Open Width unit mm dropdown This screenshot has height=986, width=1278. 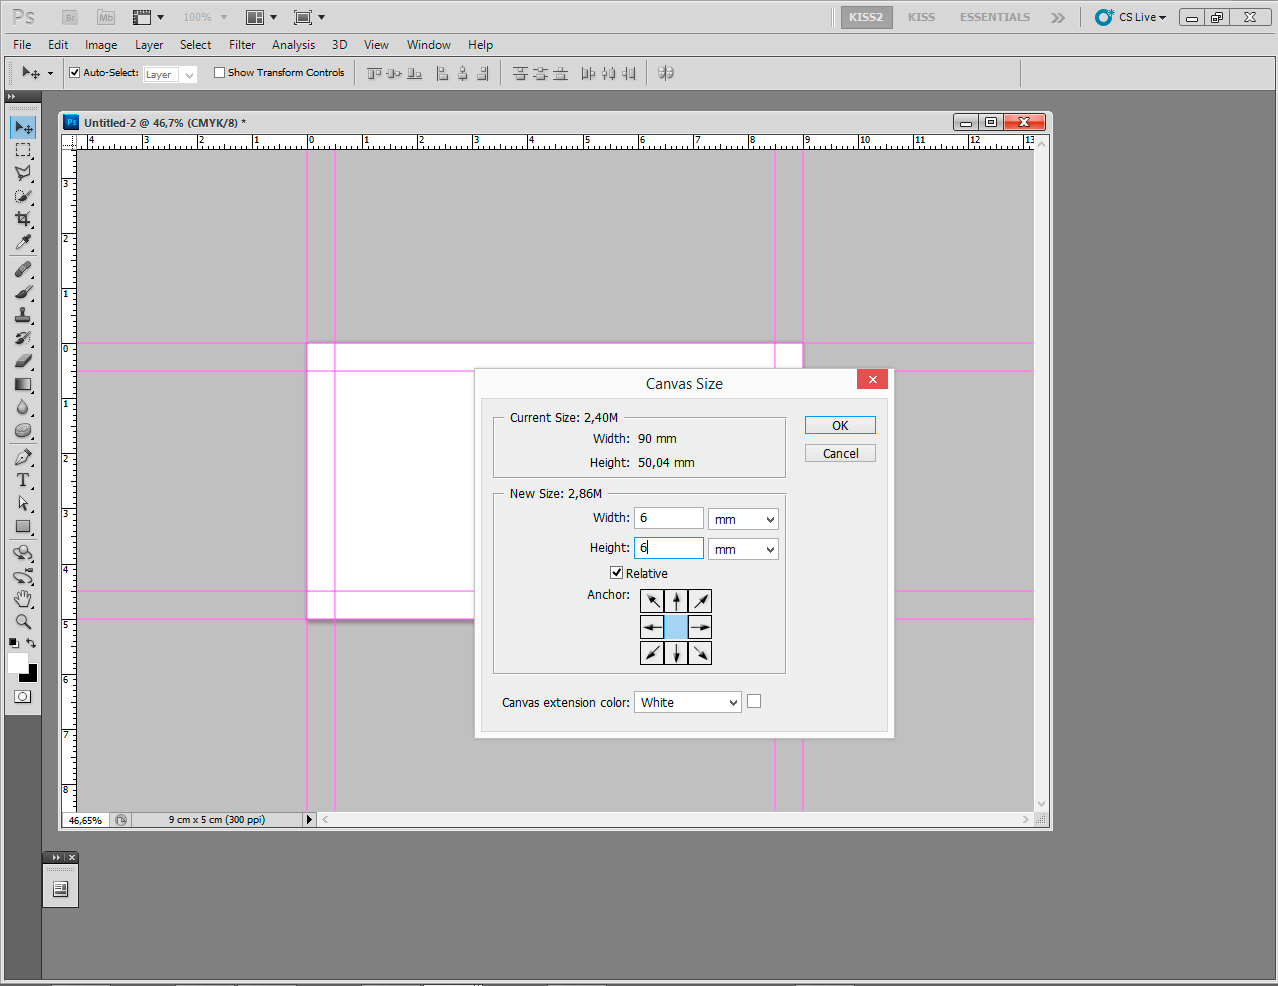[x=743, y=519]
